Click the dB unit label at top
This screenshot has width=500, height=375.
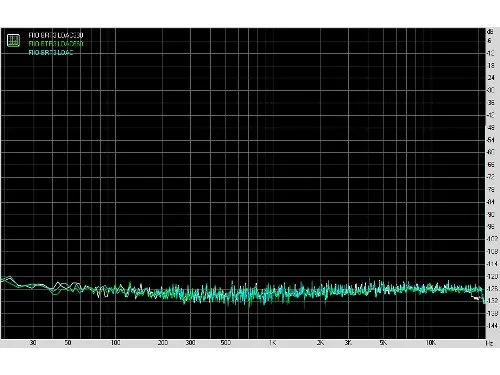click(x=490, y=32)
